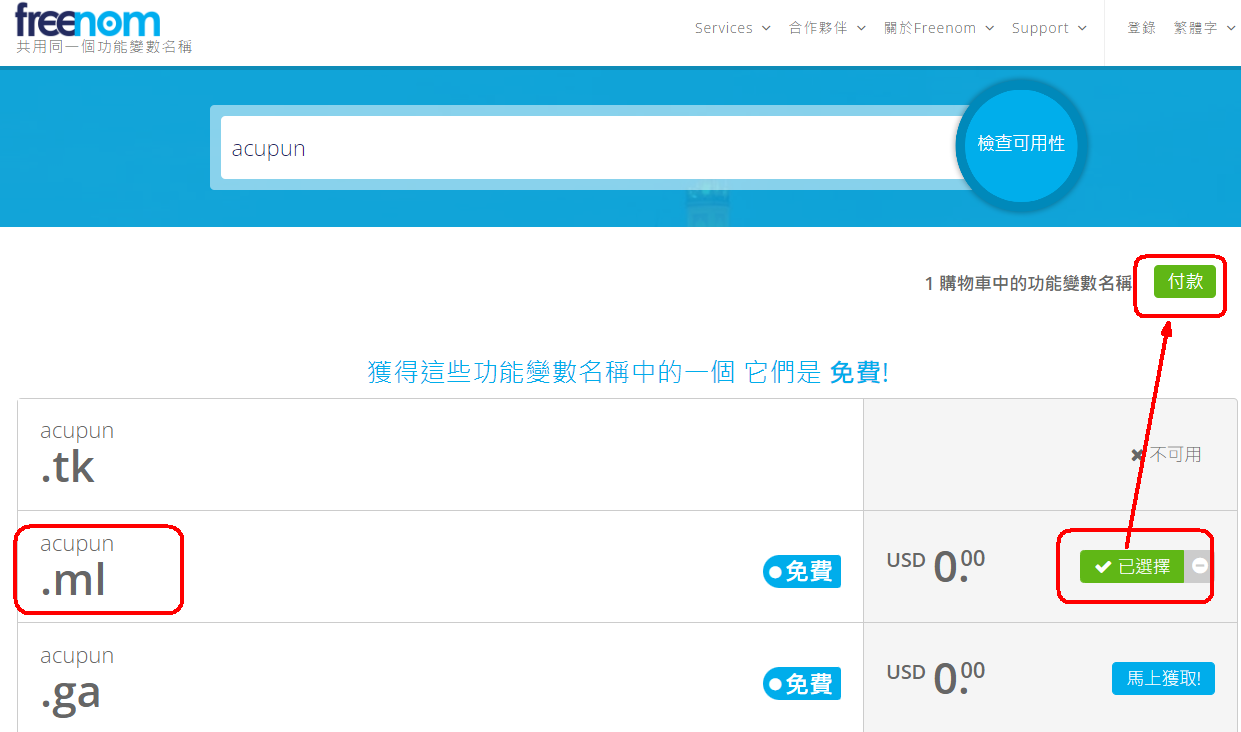The height and width of the screenshot is (732, 1241).
Task: Select the 不可用 status on the .tk row
Action: coord(1166,454)
